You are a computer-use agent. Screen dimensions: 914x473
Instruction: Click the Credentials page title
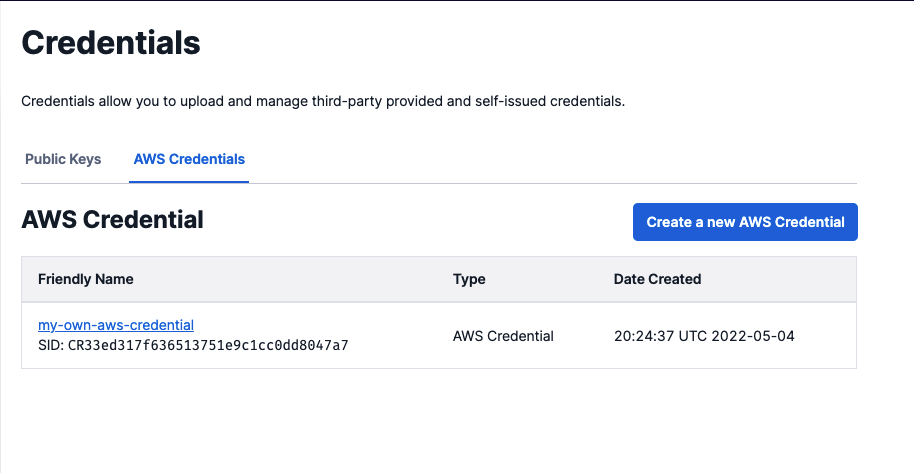111,43
